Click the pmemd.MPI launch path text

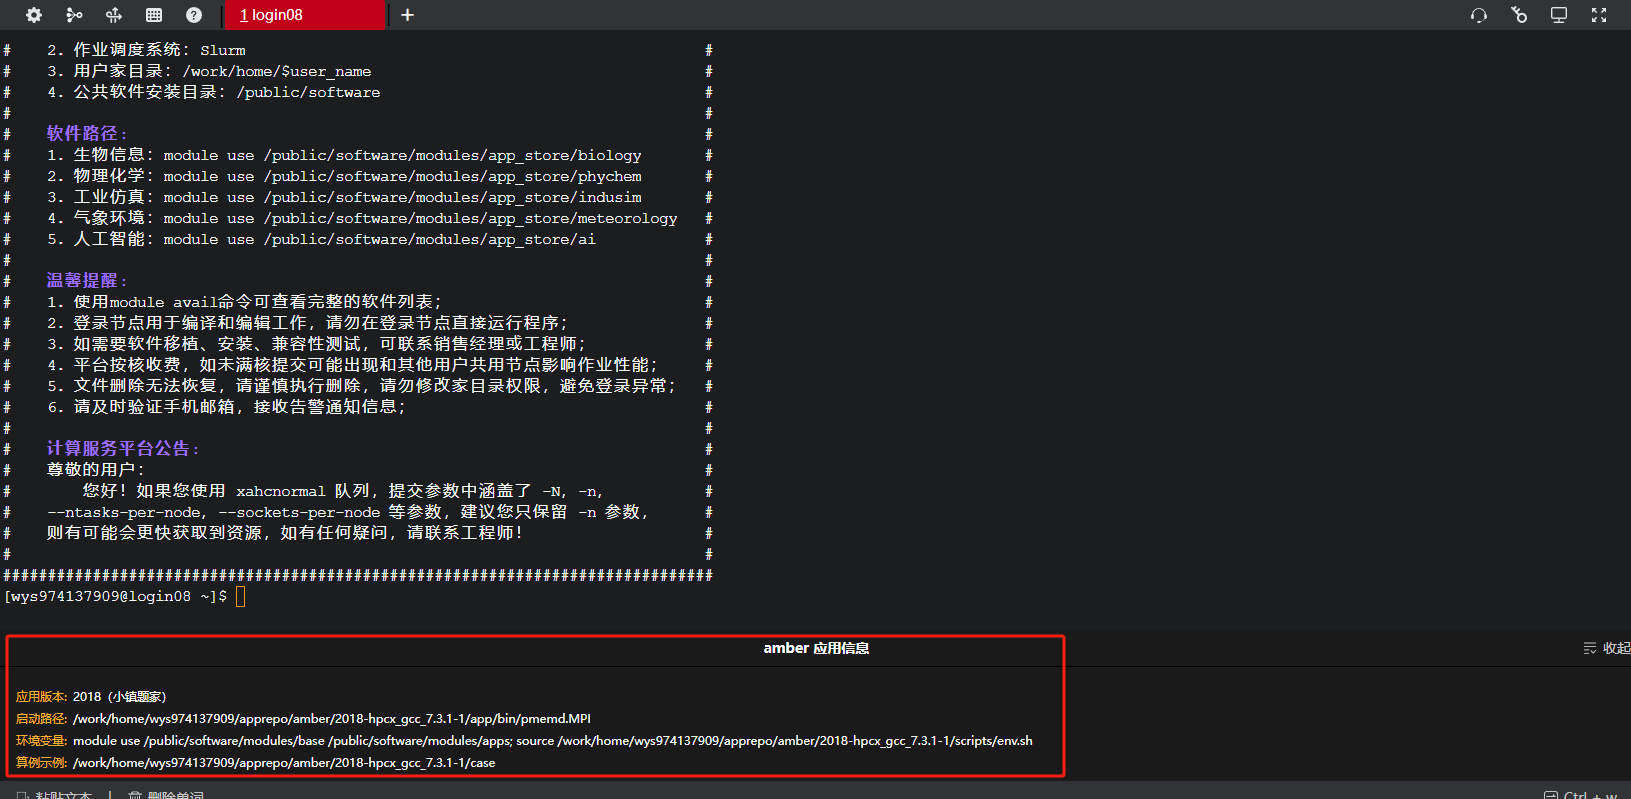click(332, 718)
